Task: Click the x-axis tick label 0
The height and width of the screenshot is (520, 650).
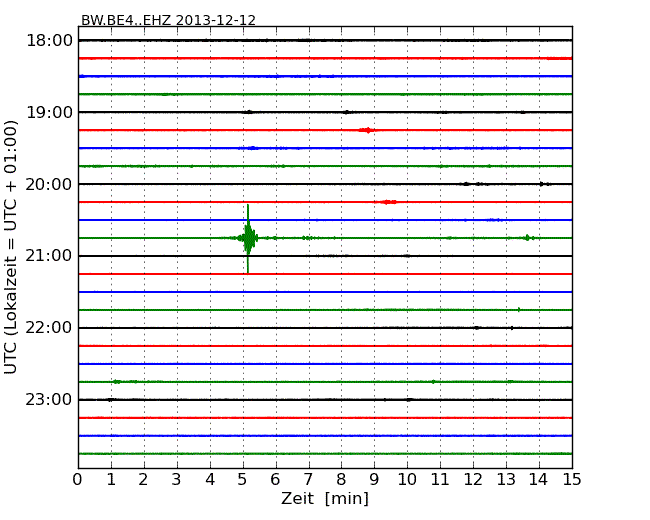Action: [78, 480]
